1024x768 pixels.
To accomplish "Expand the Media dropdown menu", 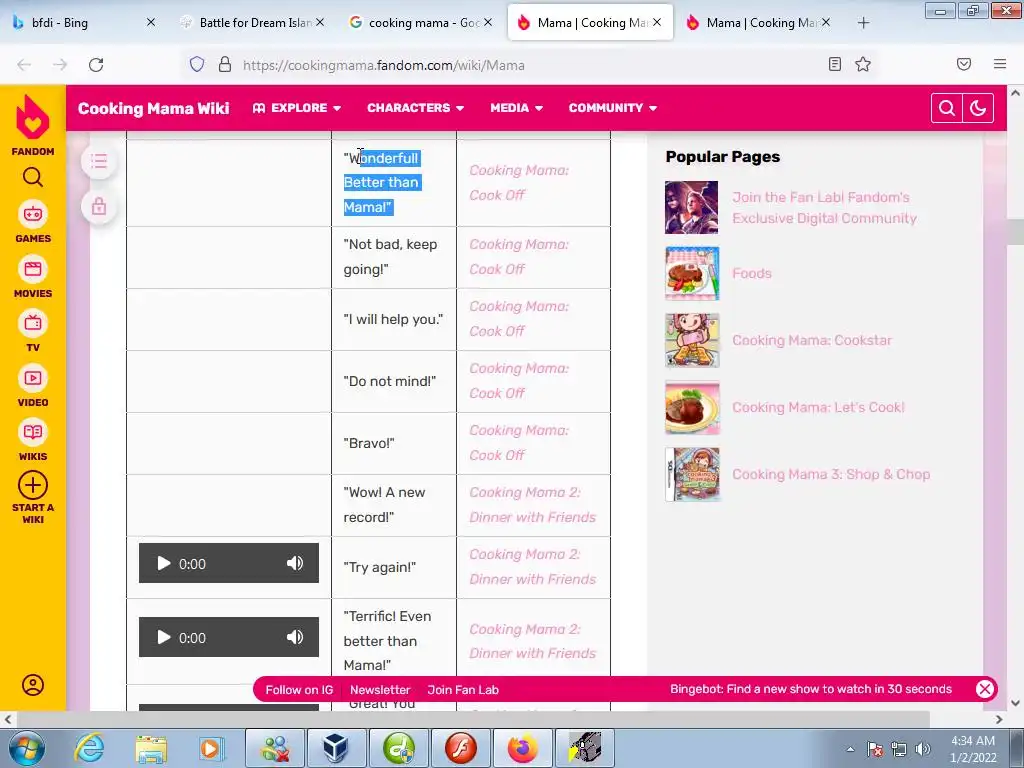I will [517, 108].
